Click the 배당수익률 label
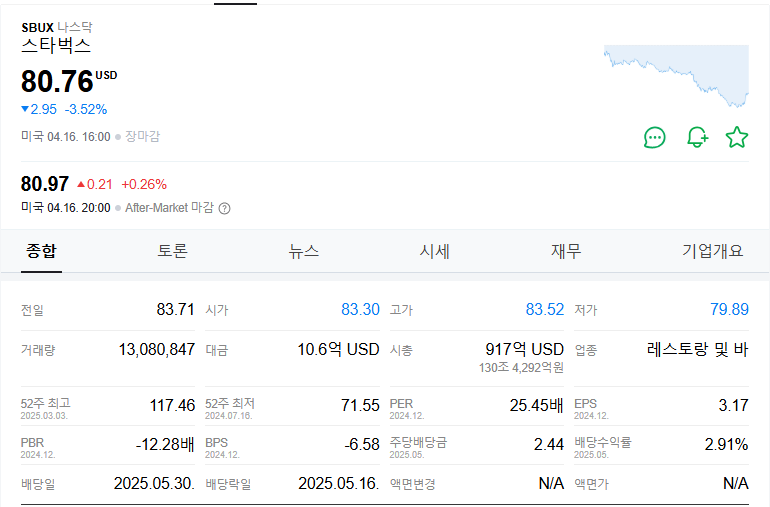 pyautogui.click(x=603, y=442)
